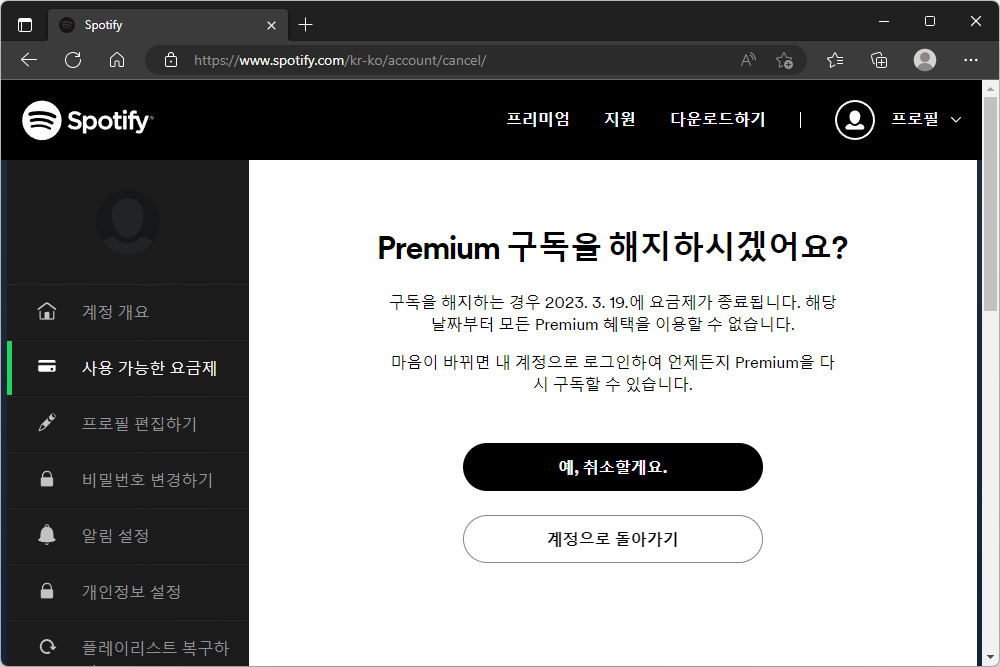This screenshot has height=667, width=1000.
Task: Click the lock icon beside 비밀번호 변경하기
Action: pyautogui.click(x=47, y=479)
